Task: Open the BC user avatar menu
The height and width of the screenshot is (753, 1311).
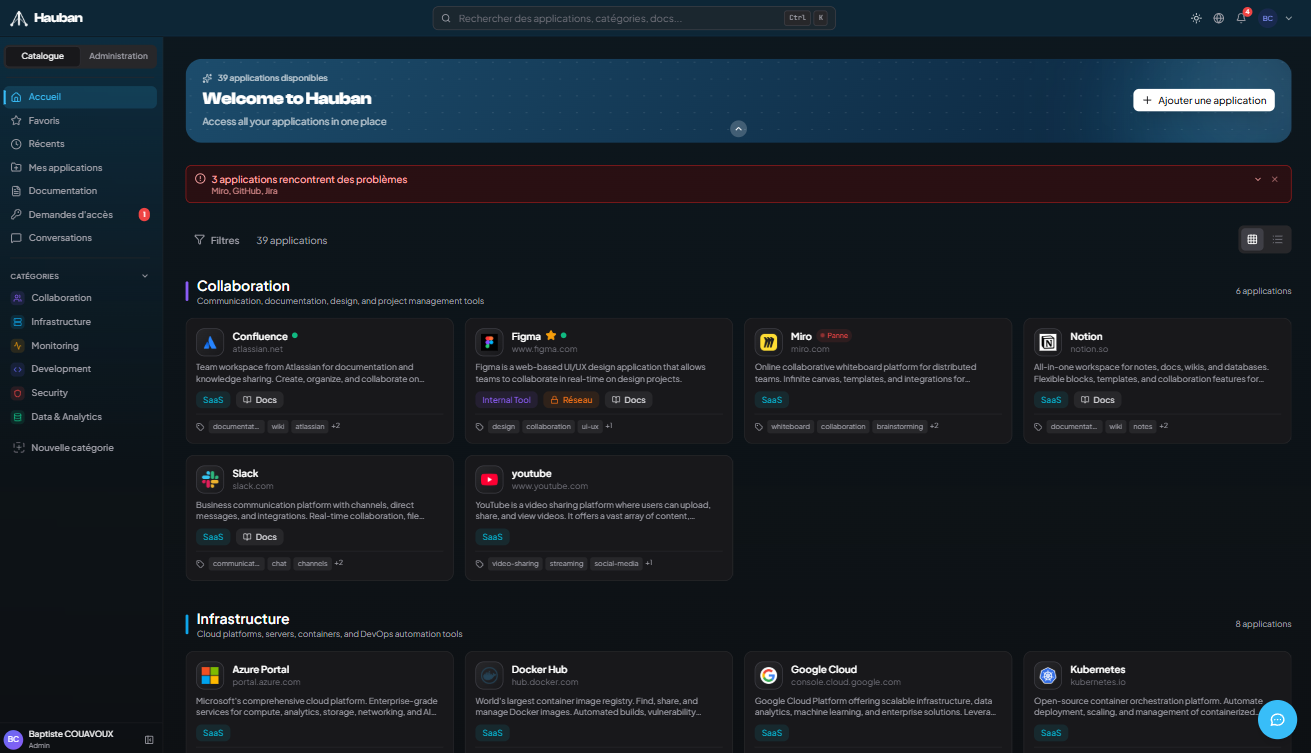Action: click(1267, 18)
